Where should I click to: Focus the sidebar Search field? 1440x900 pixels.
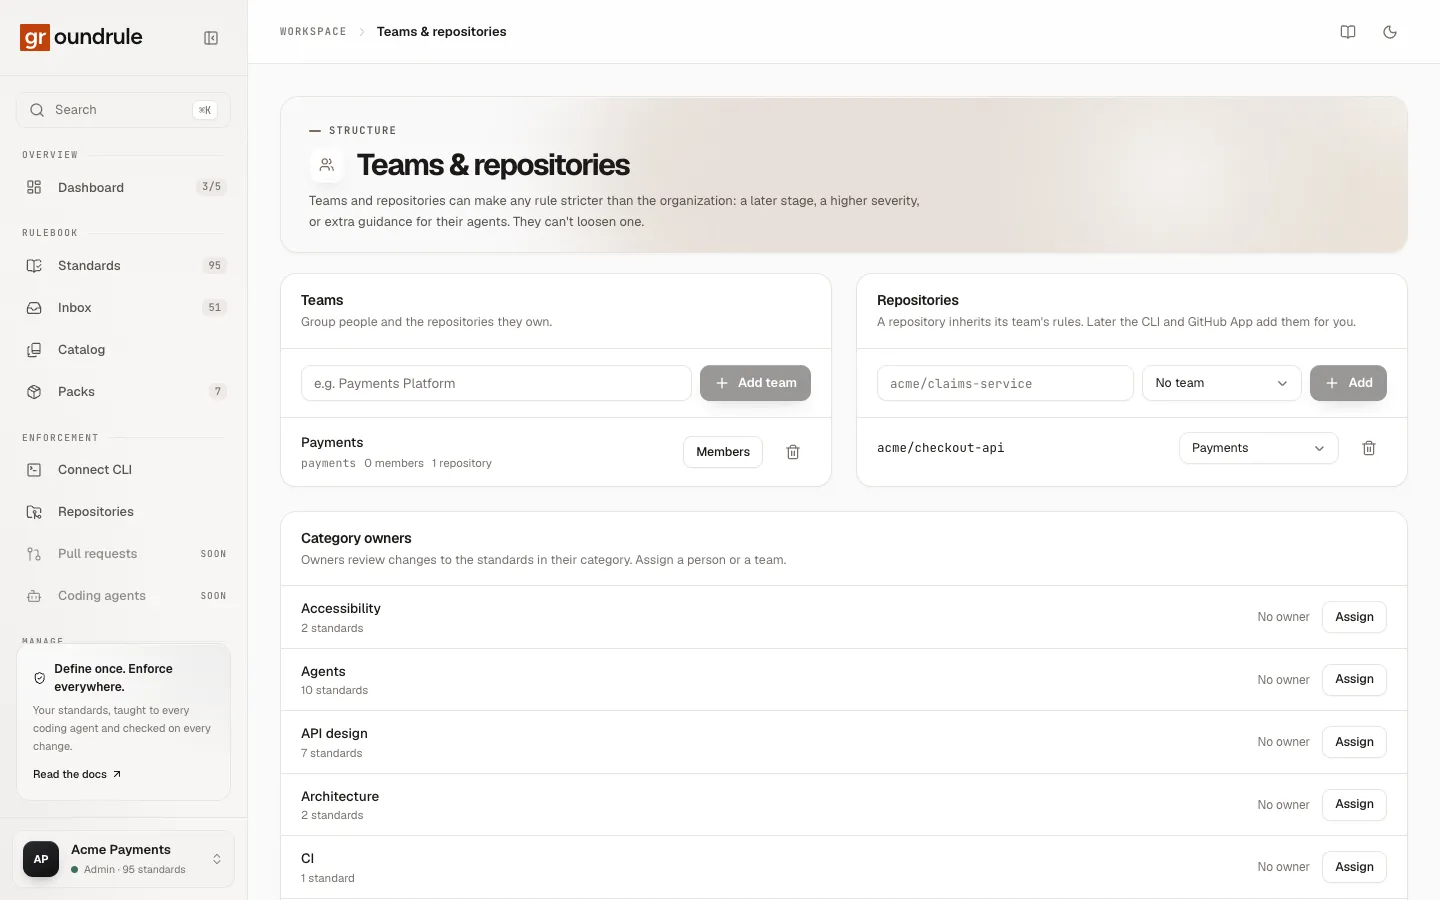click(x=123, y=110)
